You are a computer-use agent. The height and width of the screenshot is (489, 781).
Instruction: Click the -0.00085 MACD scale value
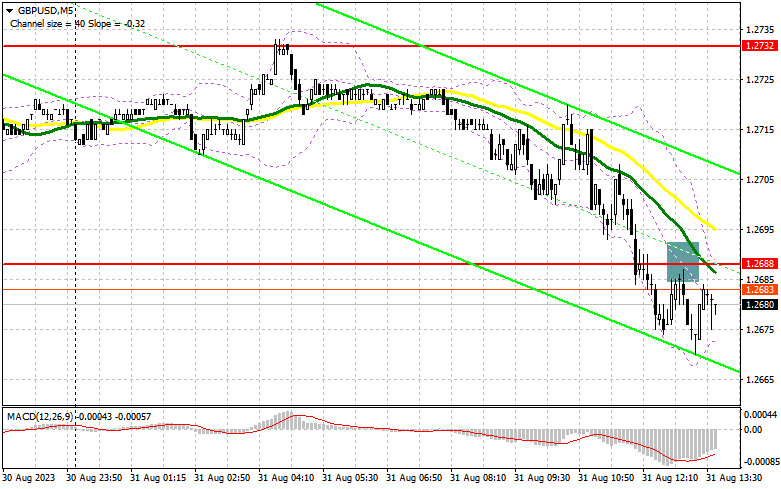760,462
